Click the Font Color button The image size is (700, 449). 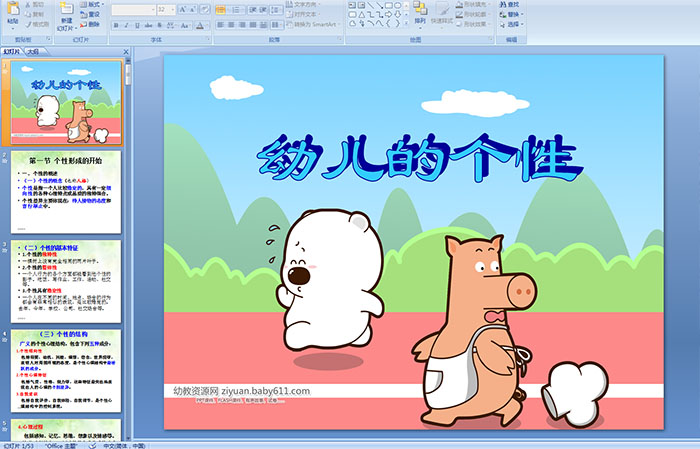200,25
